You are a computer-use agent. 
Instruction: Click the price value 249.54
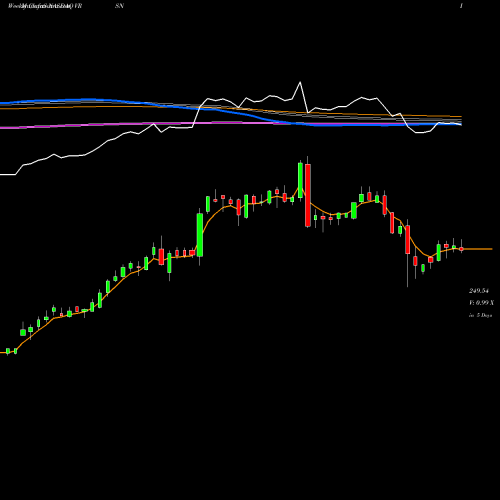tap(479, 291)
